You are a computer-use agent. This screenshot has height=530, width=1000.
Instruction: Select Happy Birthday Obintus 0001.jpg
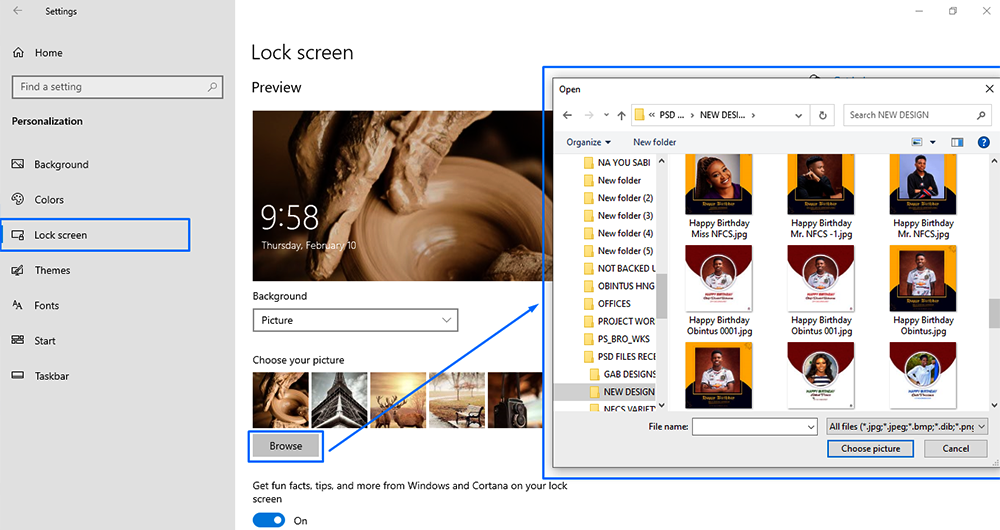point(719,291)
